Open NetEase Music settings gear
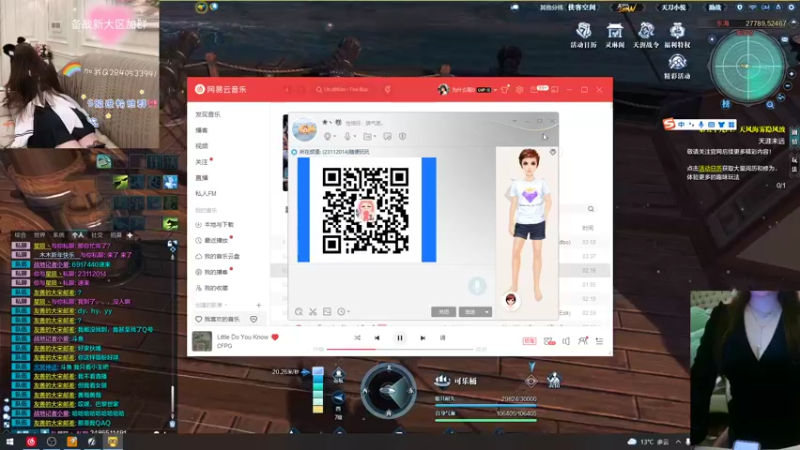The image size is (800, 450). pyautogui.click(x=519, y=90)
